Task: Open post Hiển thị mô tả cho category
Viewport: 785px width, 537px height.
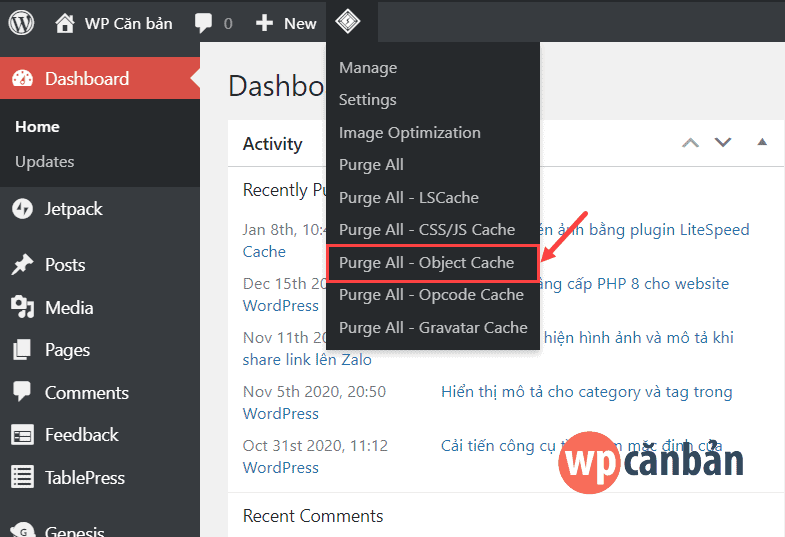Action: 586,392
